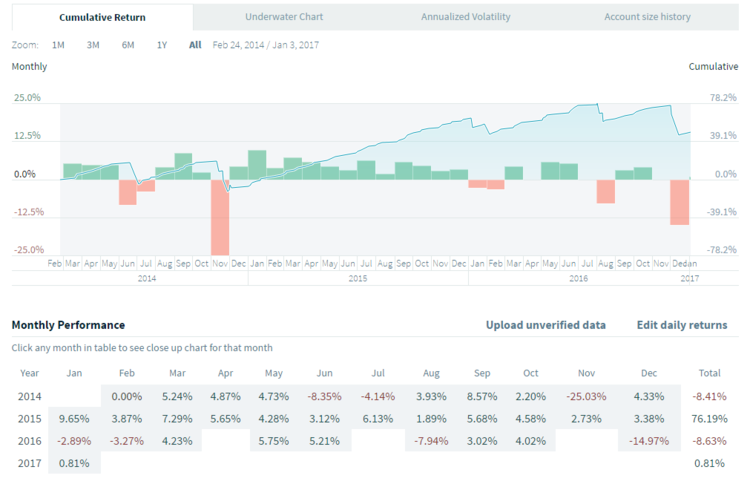Set chart zoom to 1M
Screen dimensions: 750x487
pyautogui.click(x=58, y=45)
